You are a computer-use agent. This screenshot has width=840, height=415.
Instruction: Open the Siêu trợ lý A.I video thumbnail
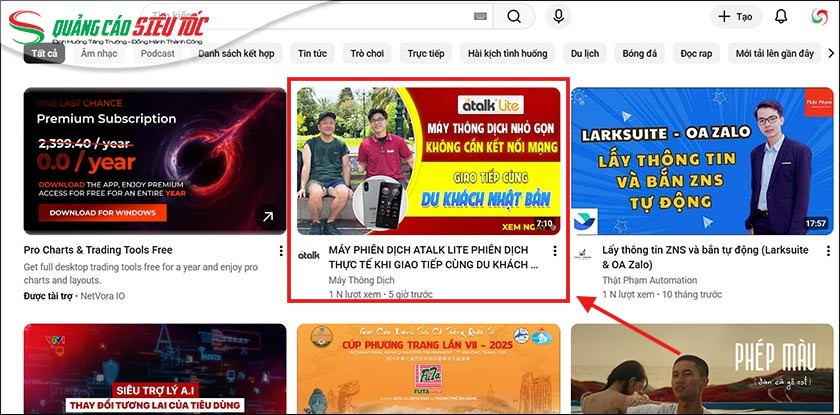[155, 368]
